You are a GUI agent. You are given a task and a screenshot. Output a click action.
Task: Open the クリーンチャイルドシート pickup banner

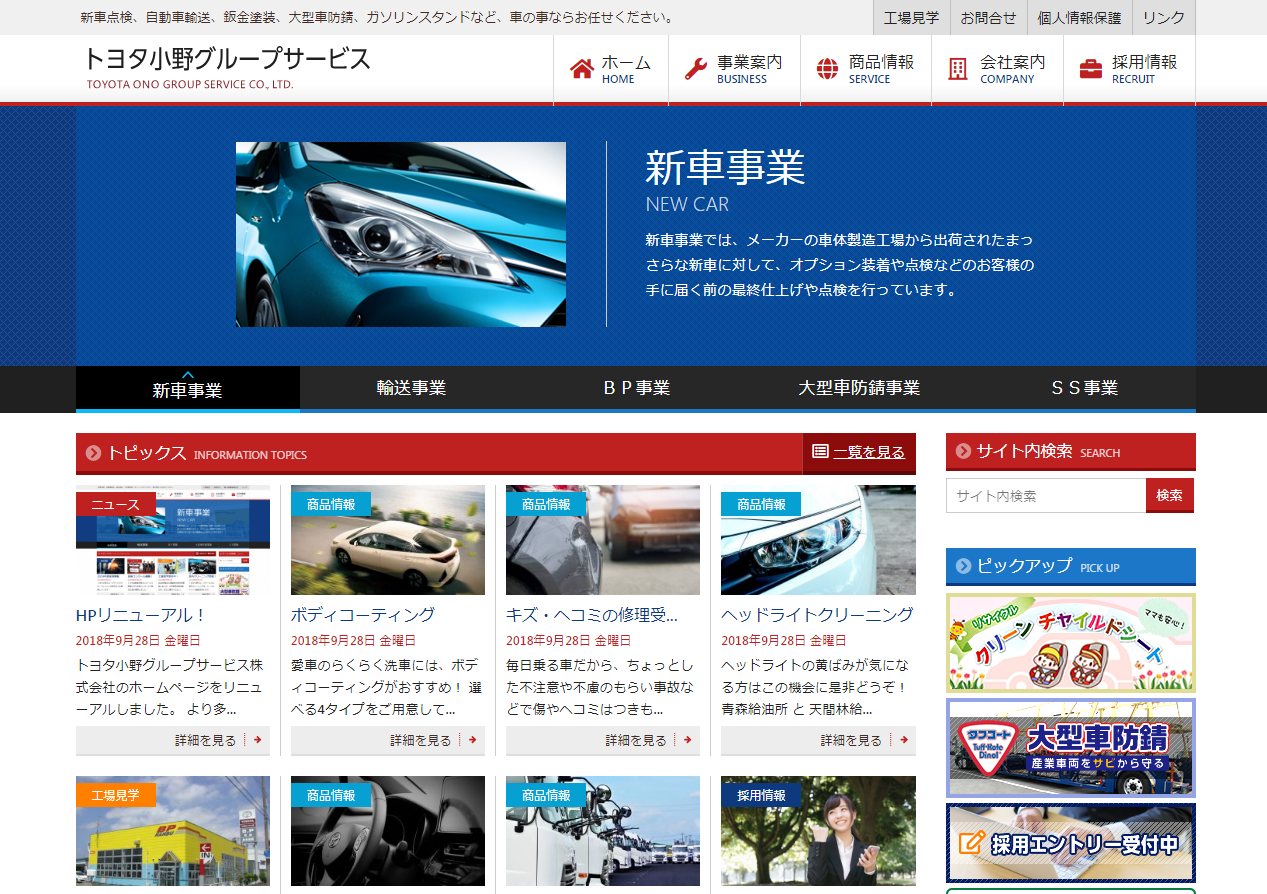(1071, 643)
